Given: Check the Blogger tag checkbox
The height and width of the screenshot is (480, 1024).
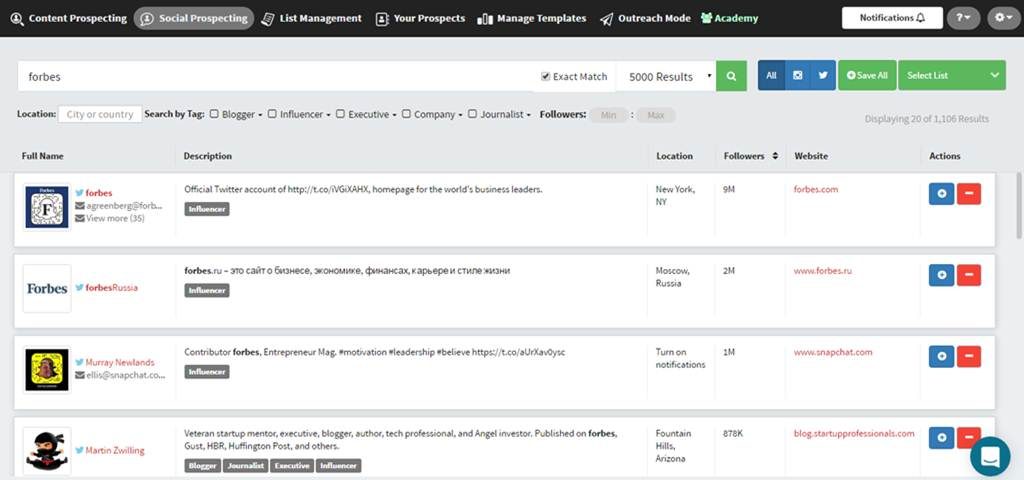Looking at the screenshot, I should (214, 114).
